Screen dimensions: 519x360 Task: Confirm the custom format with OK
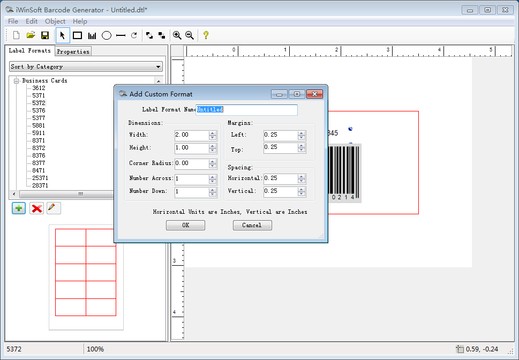click(186, 225)
